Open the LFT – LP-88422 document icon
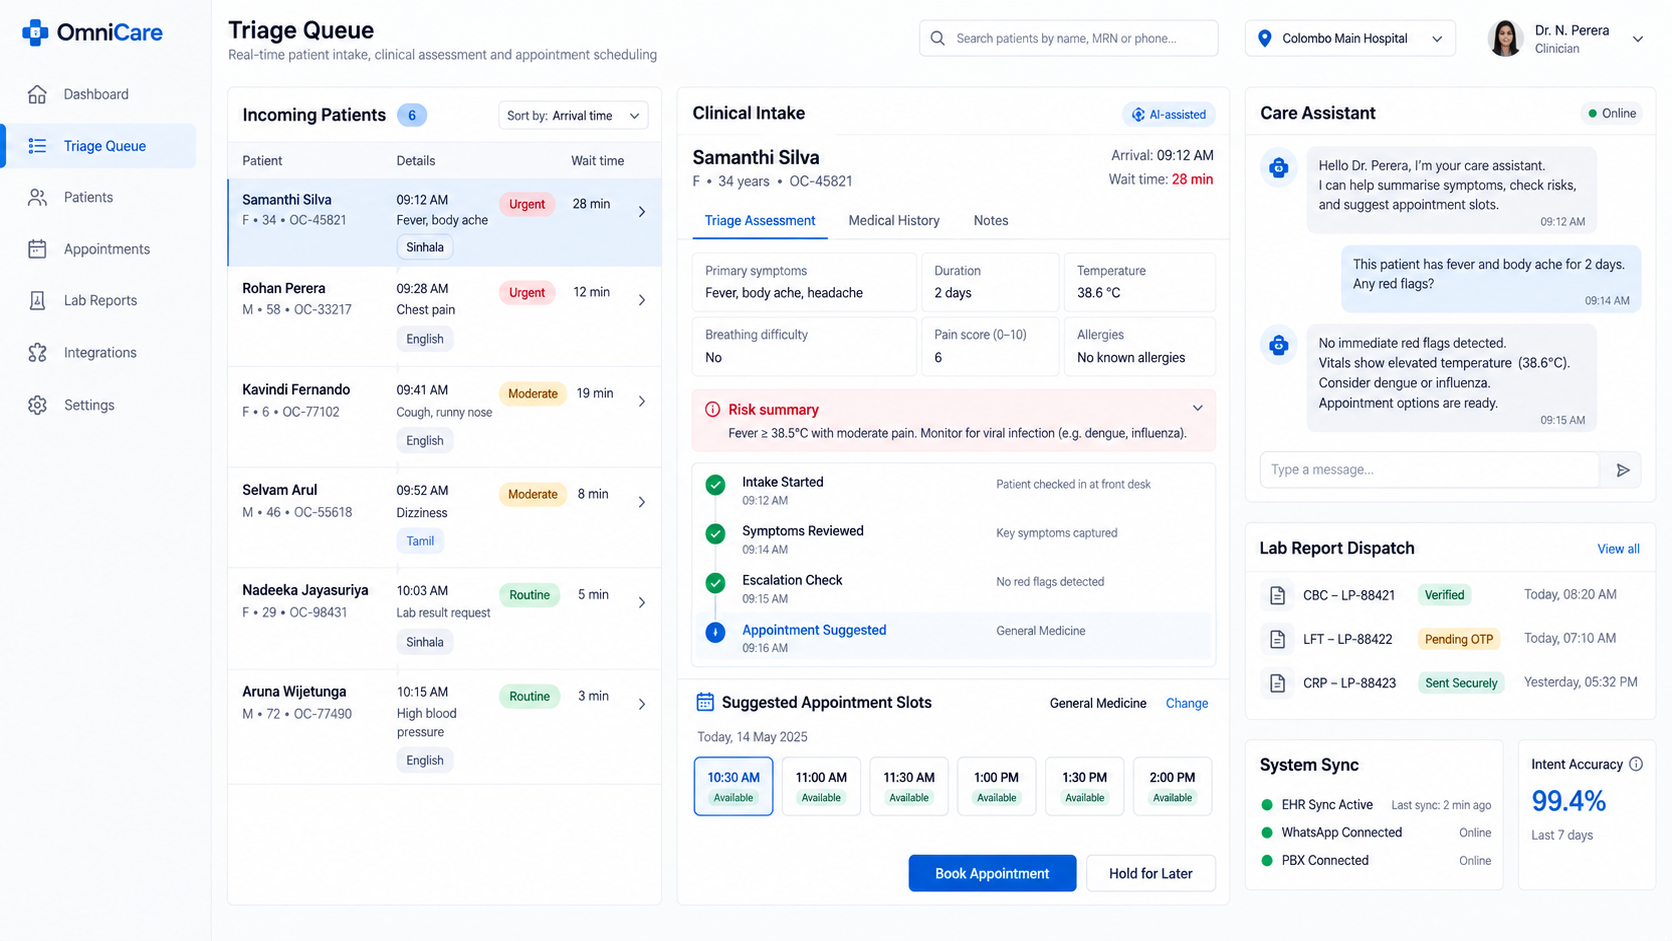This screenshot has height=941, width=1672. 1277,639
